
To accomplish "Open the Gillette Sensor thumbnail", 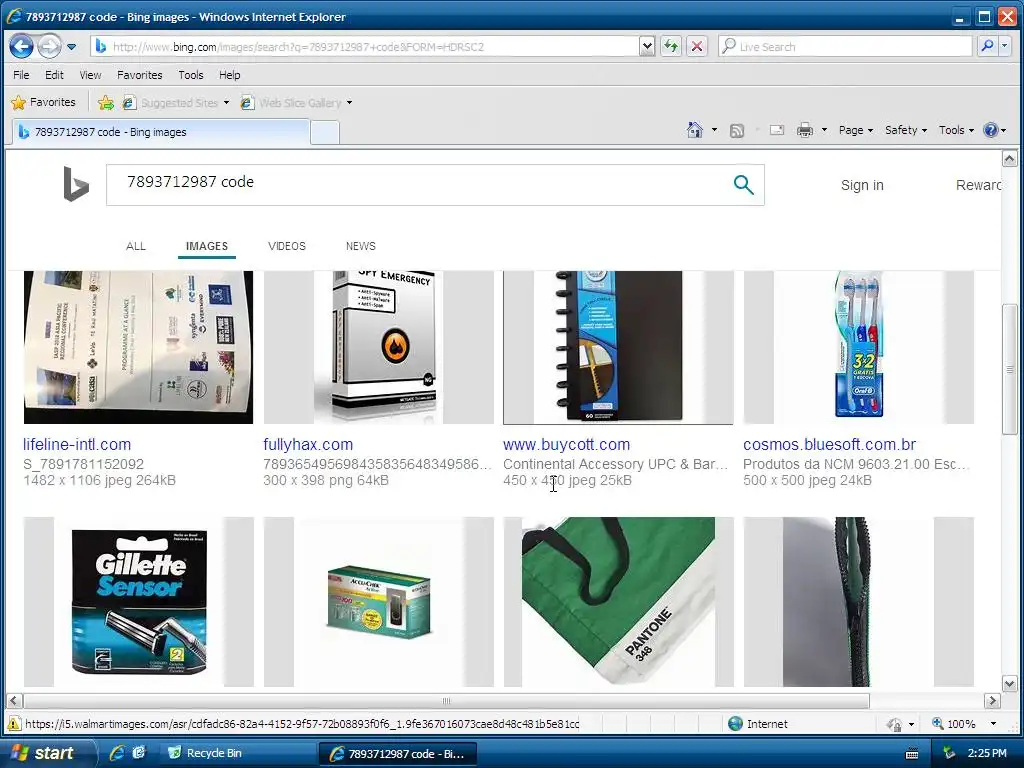I will click(x=138, y=602).
